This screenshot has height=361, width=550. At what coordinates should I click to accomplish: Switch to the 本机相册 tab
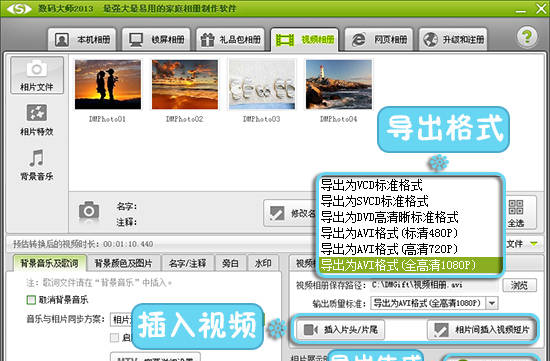click(x=82, y=40)
